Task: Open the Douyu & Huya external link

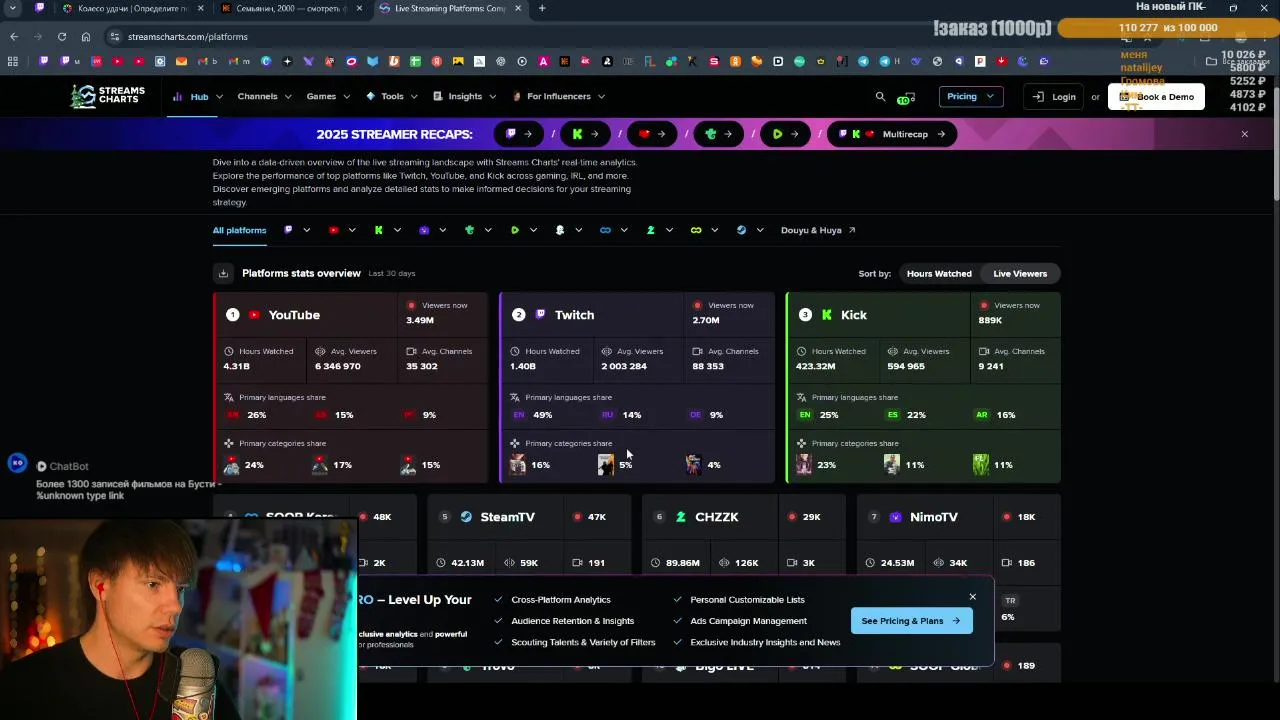Action: tap(818, 230)
